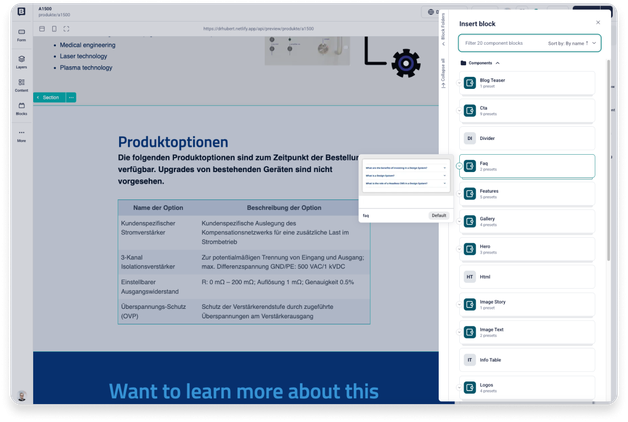The height and width of the screenshot is (422, 628).
Task: Go back via the Section breadcrumb button
Action: (x=49, y=97)
